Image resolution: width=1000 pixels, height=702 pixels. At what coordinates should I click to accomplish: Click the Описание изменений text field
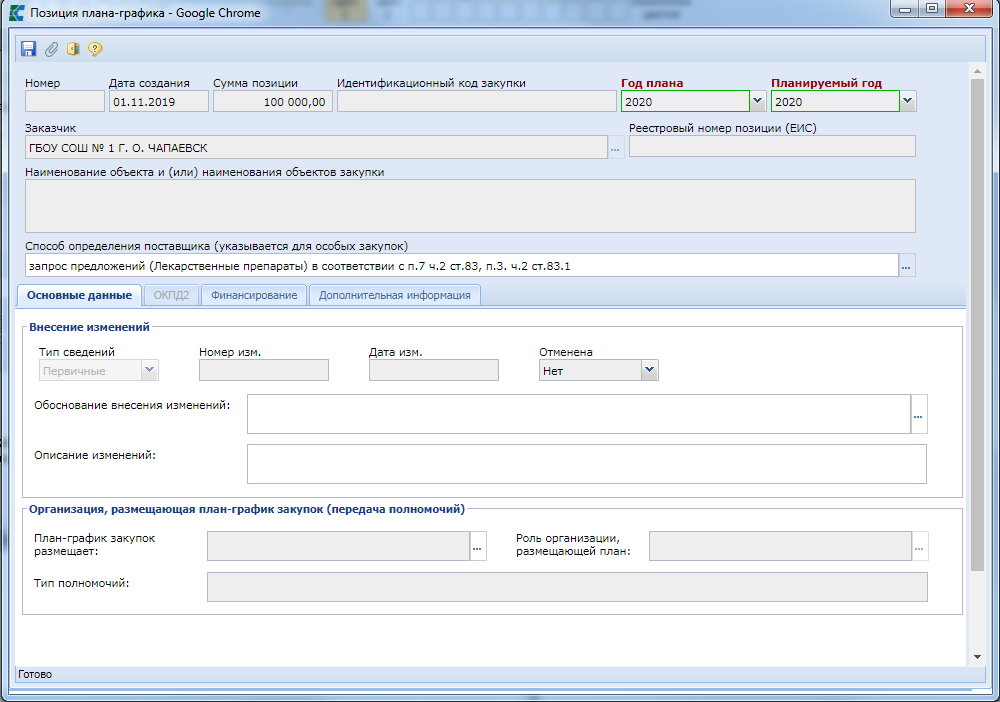click(x=586, y=464)
